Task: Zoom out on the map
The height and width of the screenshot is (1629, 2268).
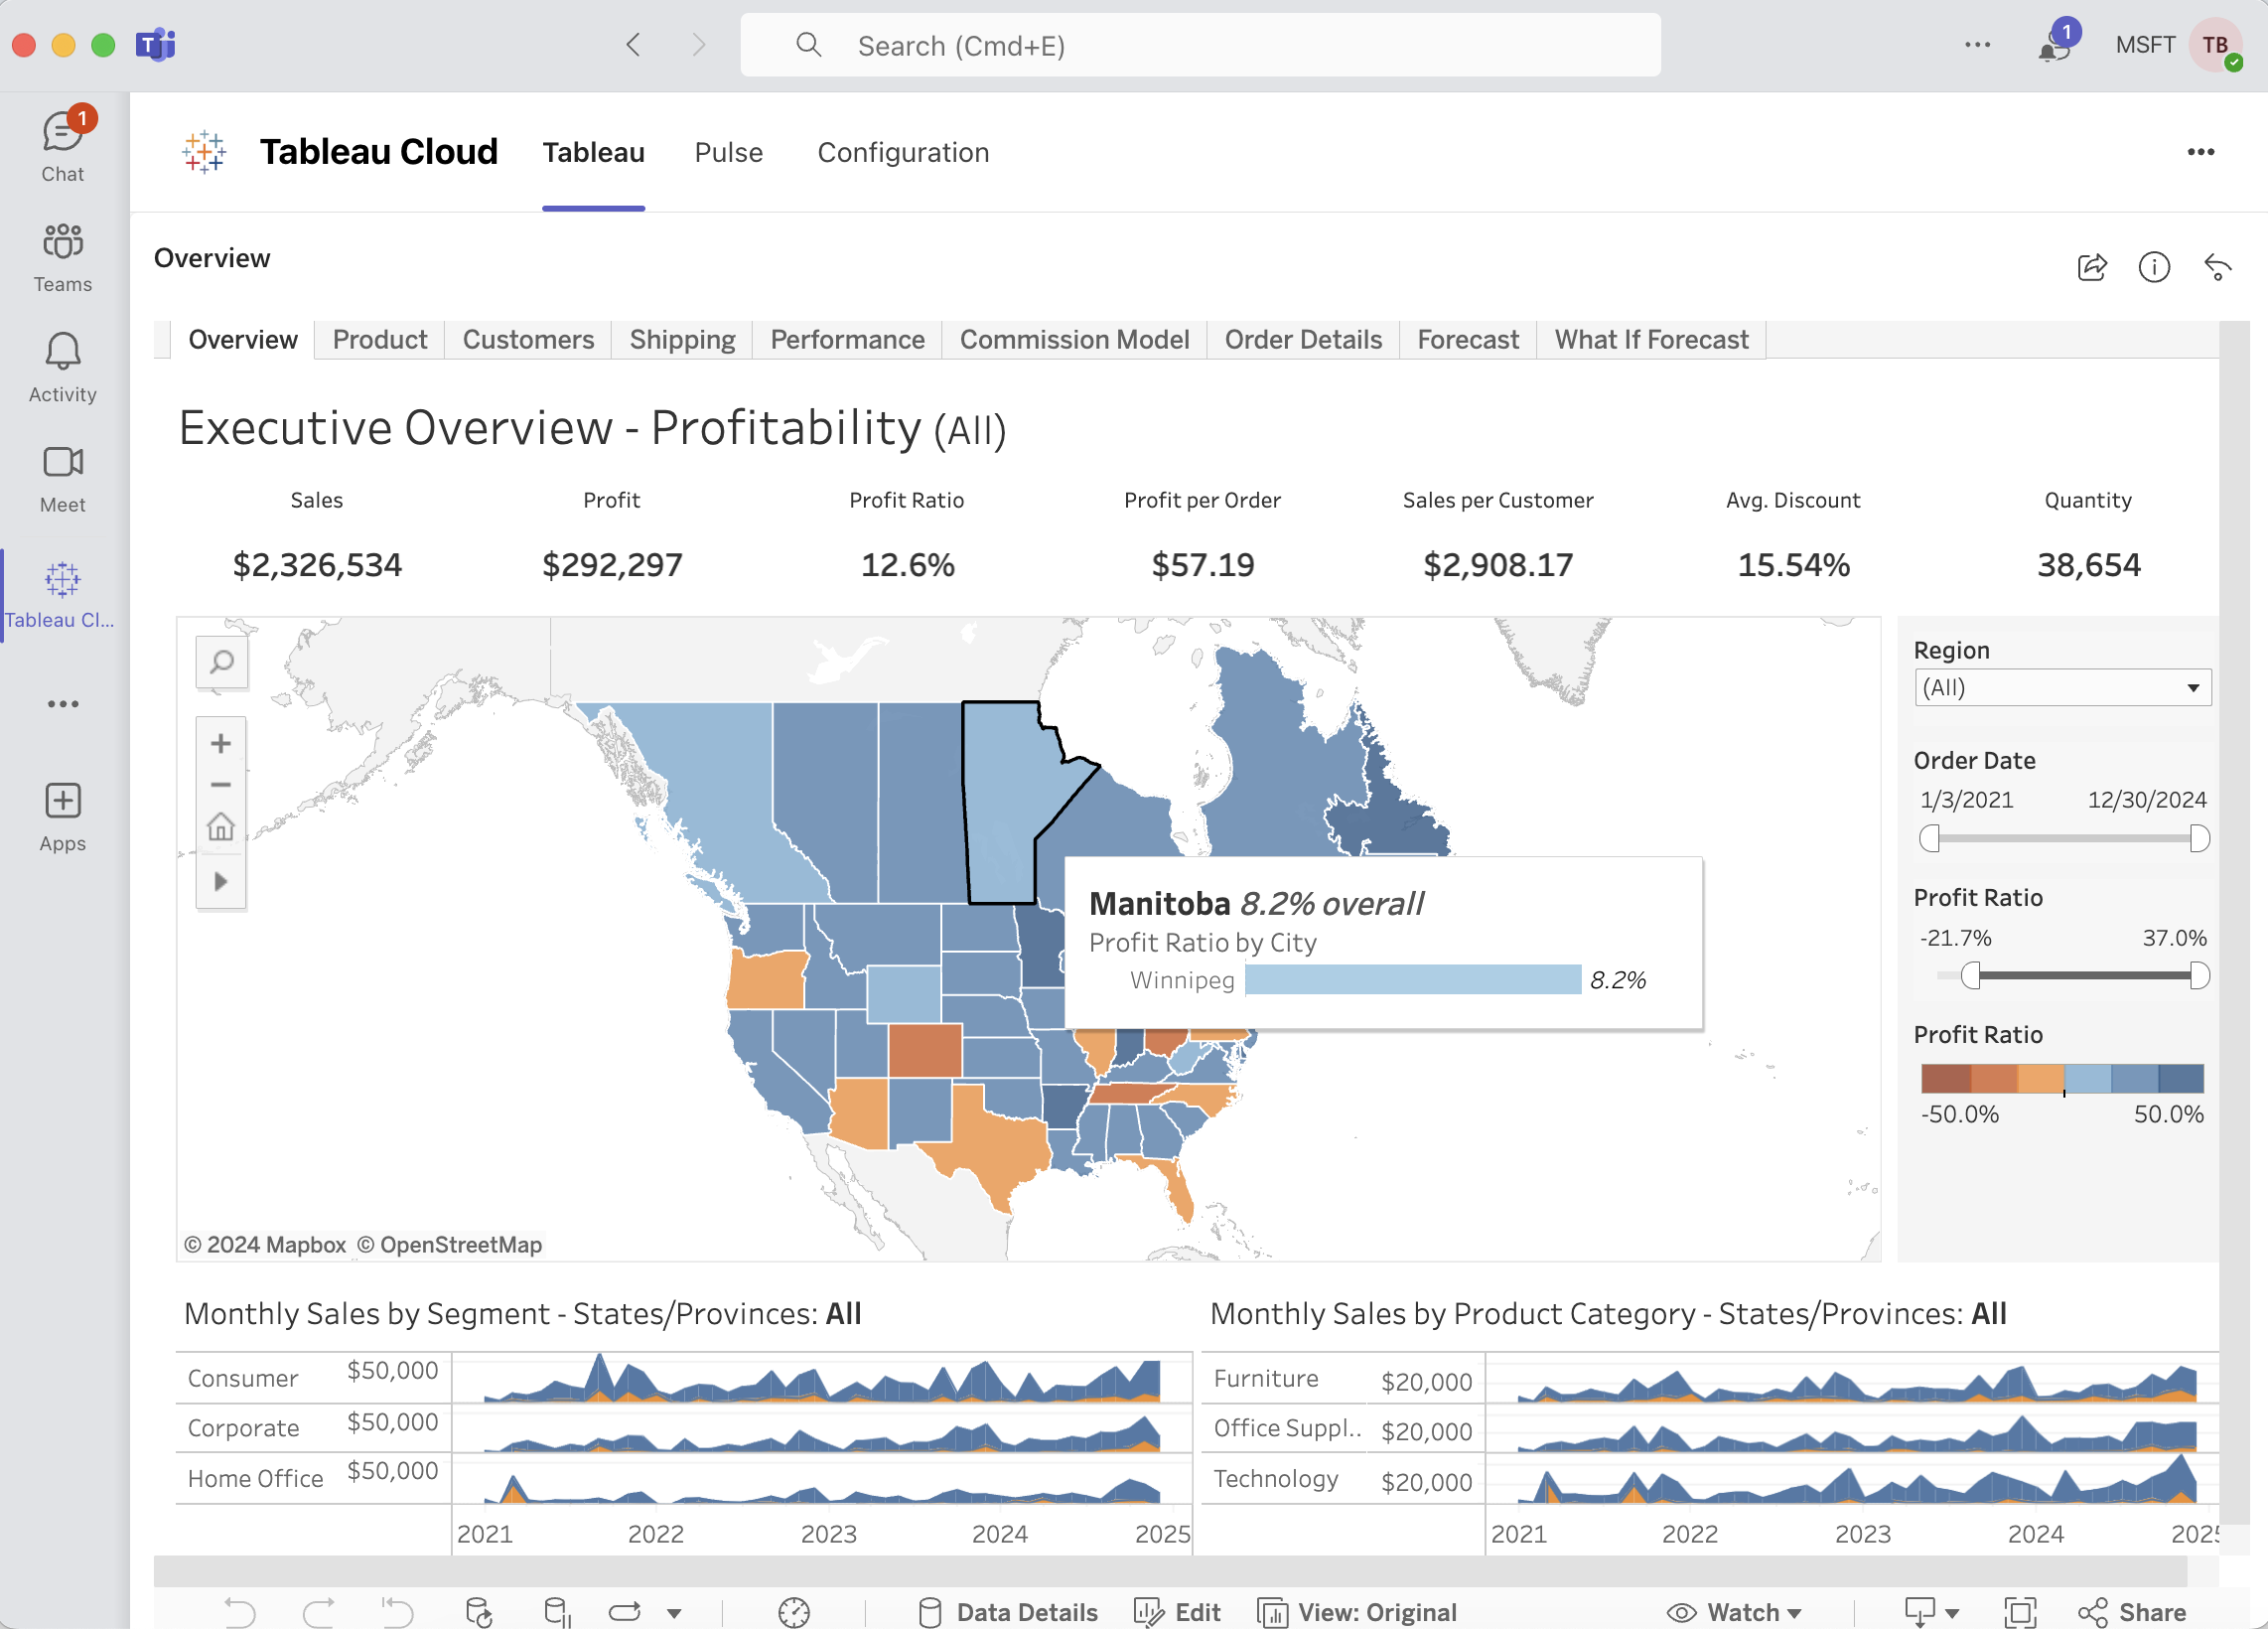Action: pos(221,785)
